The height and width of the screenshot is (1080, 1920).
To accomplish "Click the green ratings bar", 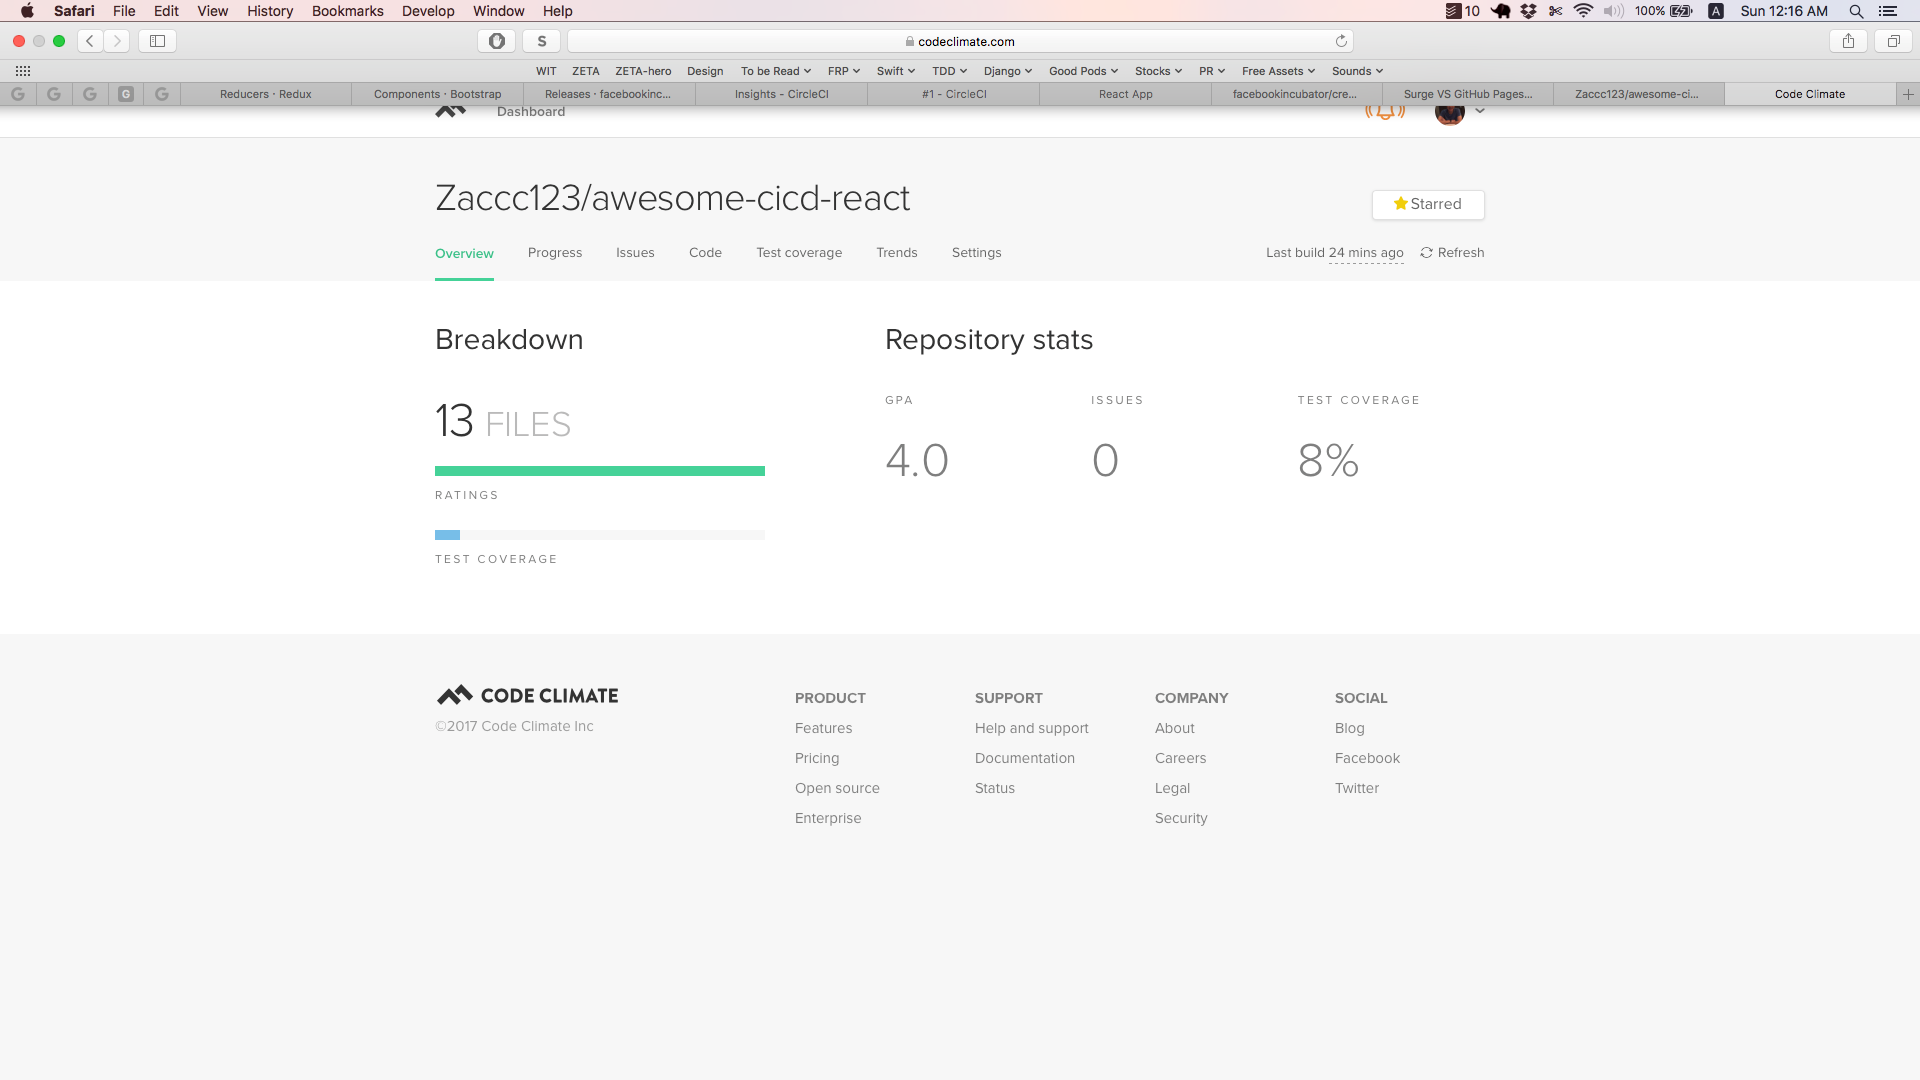I will pyautogui.click(x=599, y=471).
